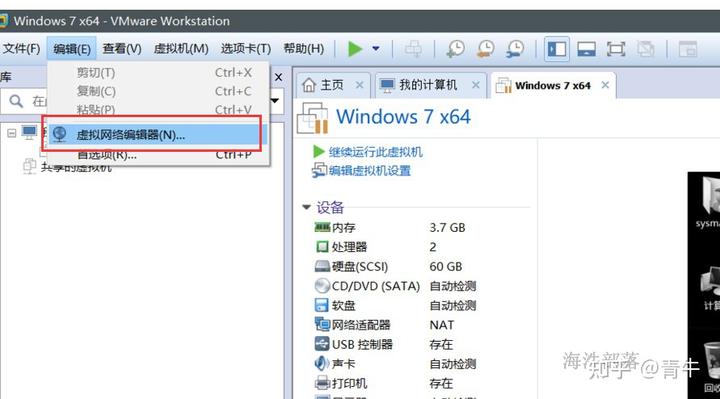Click the 硬盘(SCSI) disk icon
The image size is (720, 399).
tap(322, 266)
